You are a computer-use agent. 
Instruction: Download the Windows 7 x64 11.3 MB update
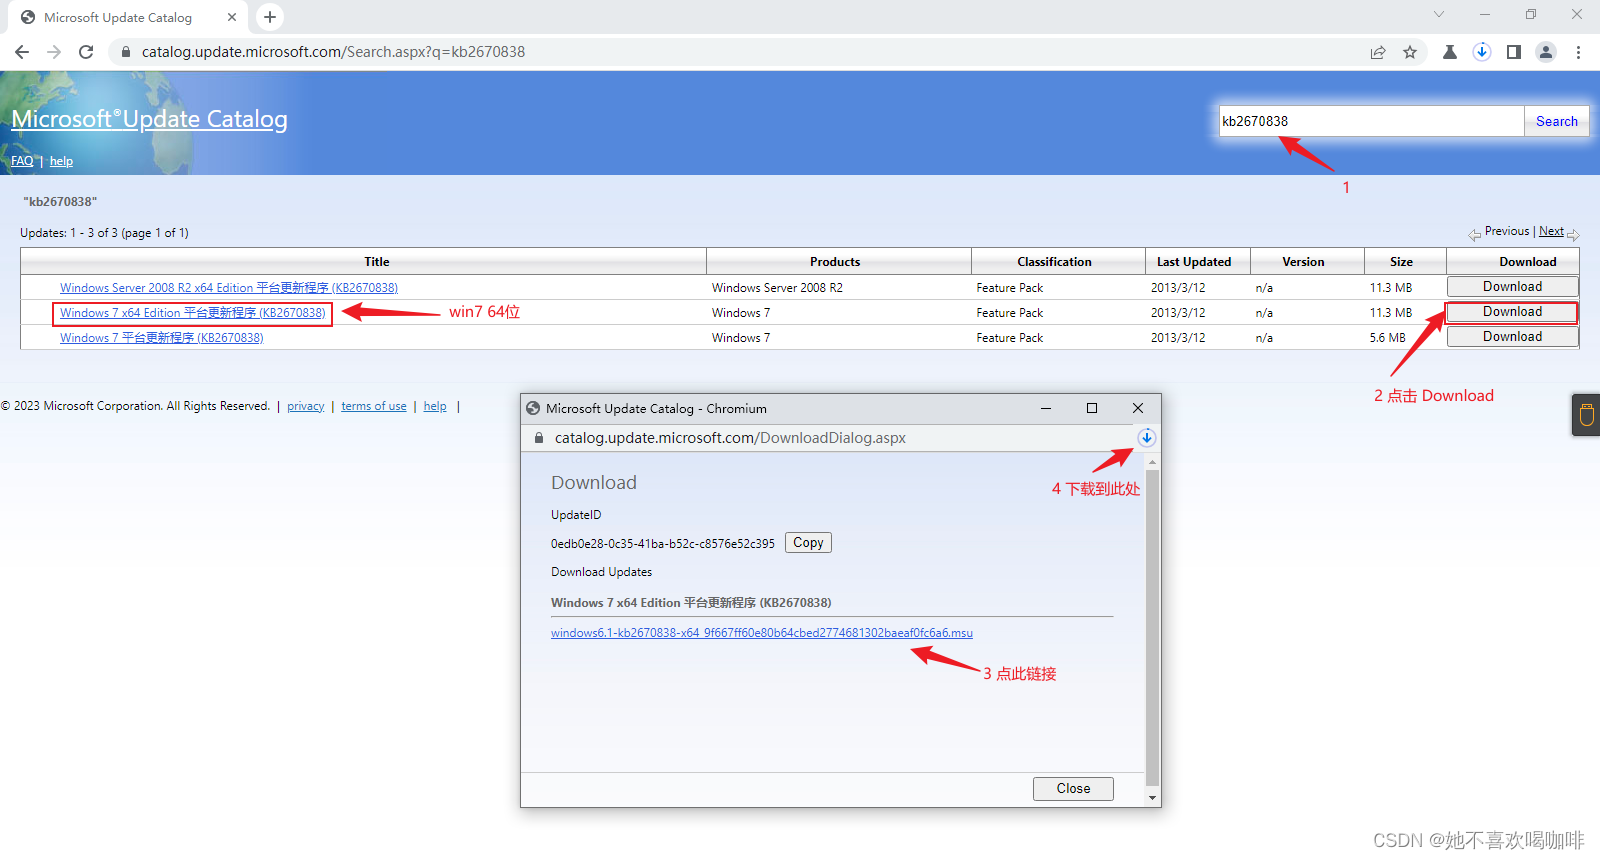[x=1512, y=312]
